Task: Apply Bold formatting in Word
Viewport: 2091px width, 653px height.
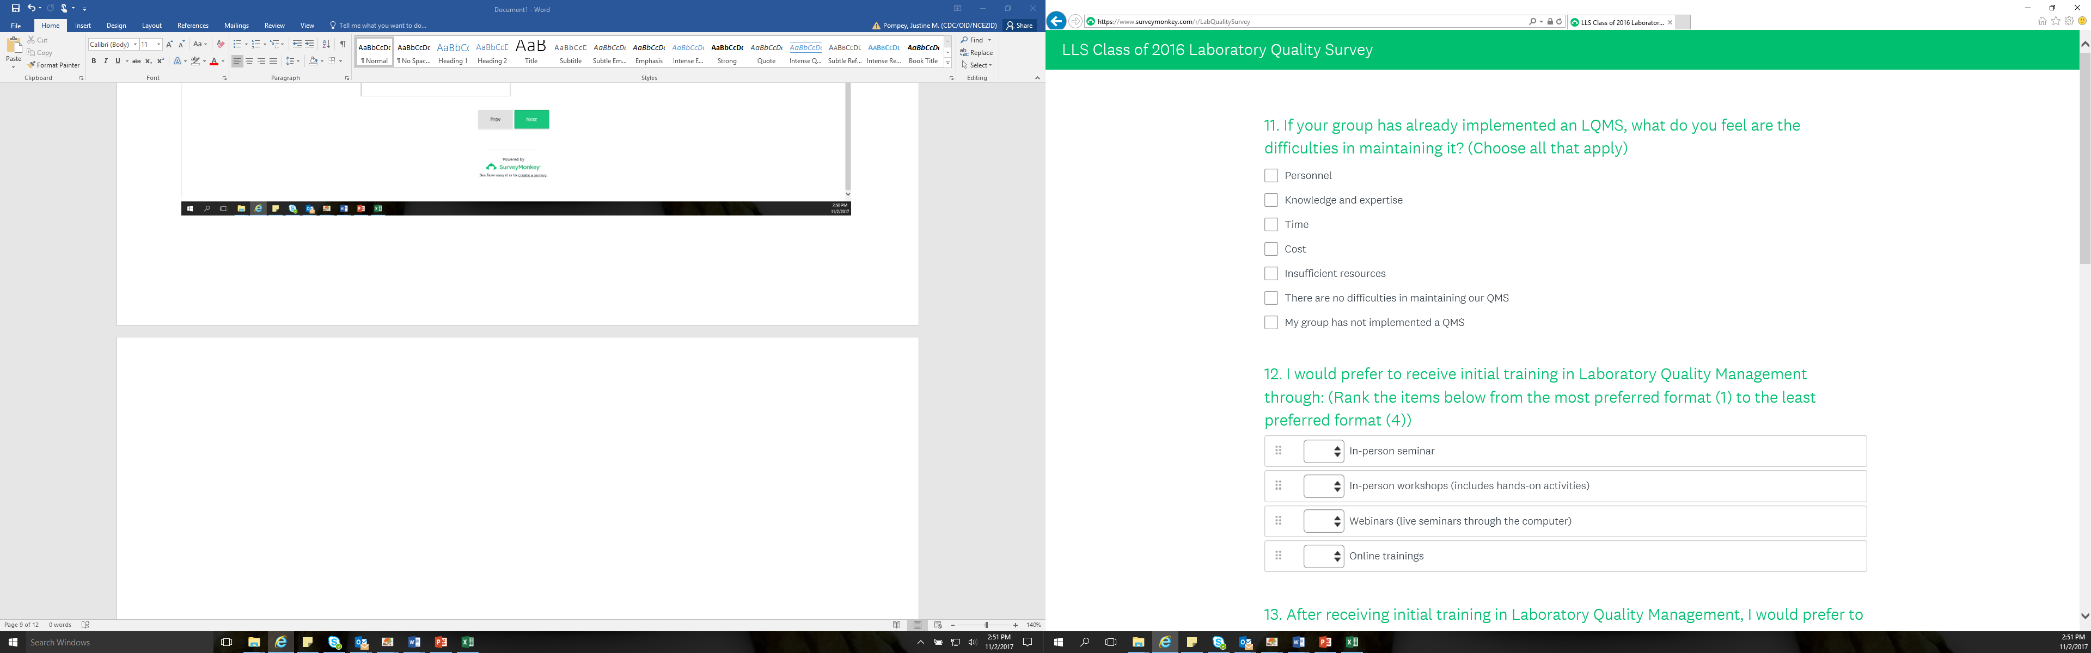Action: pos(94,61)
